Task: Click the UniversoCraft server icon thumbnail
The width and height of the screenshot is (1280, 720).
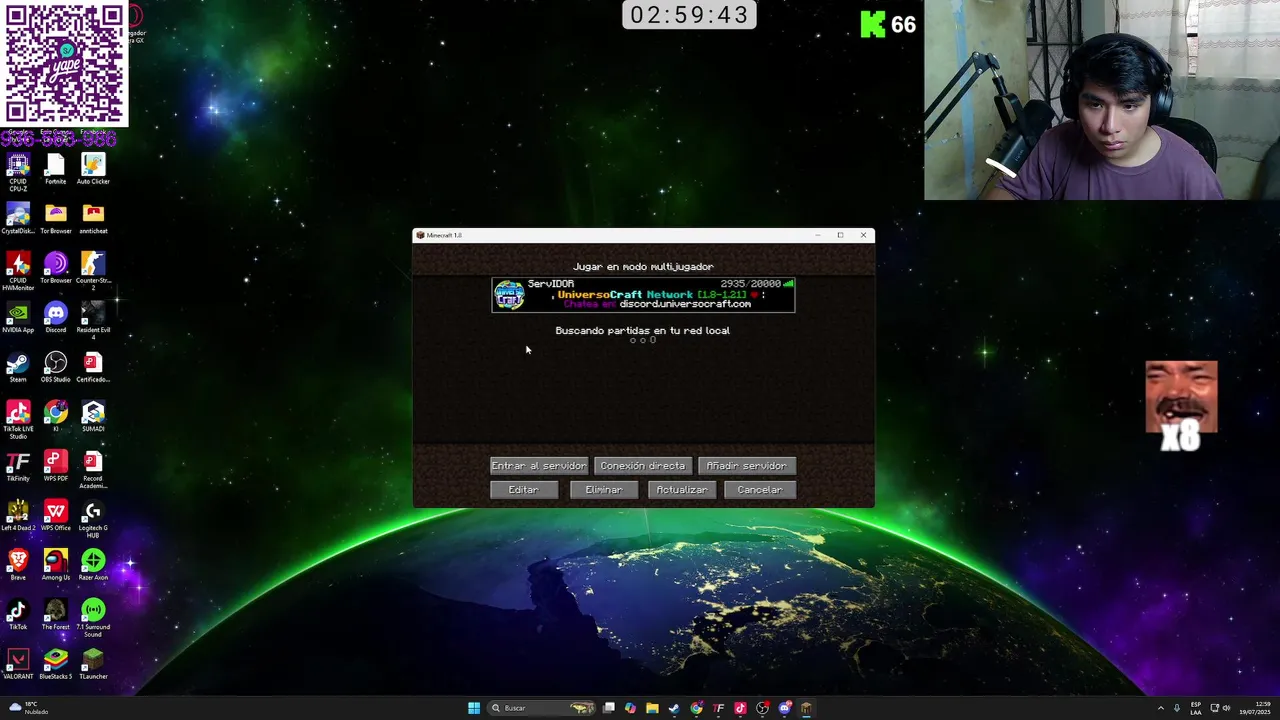Action: (509, 295)
